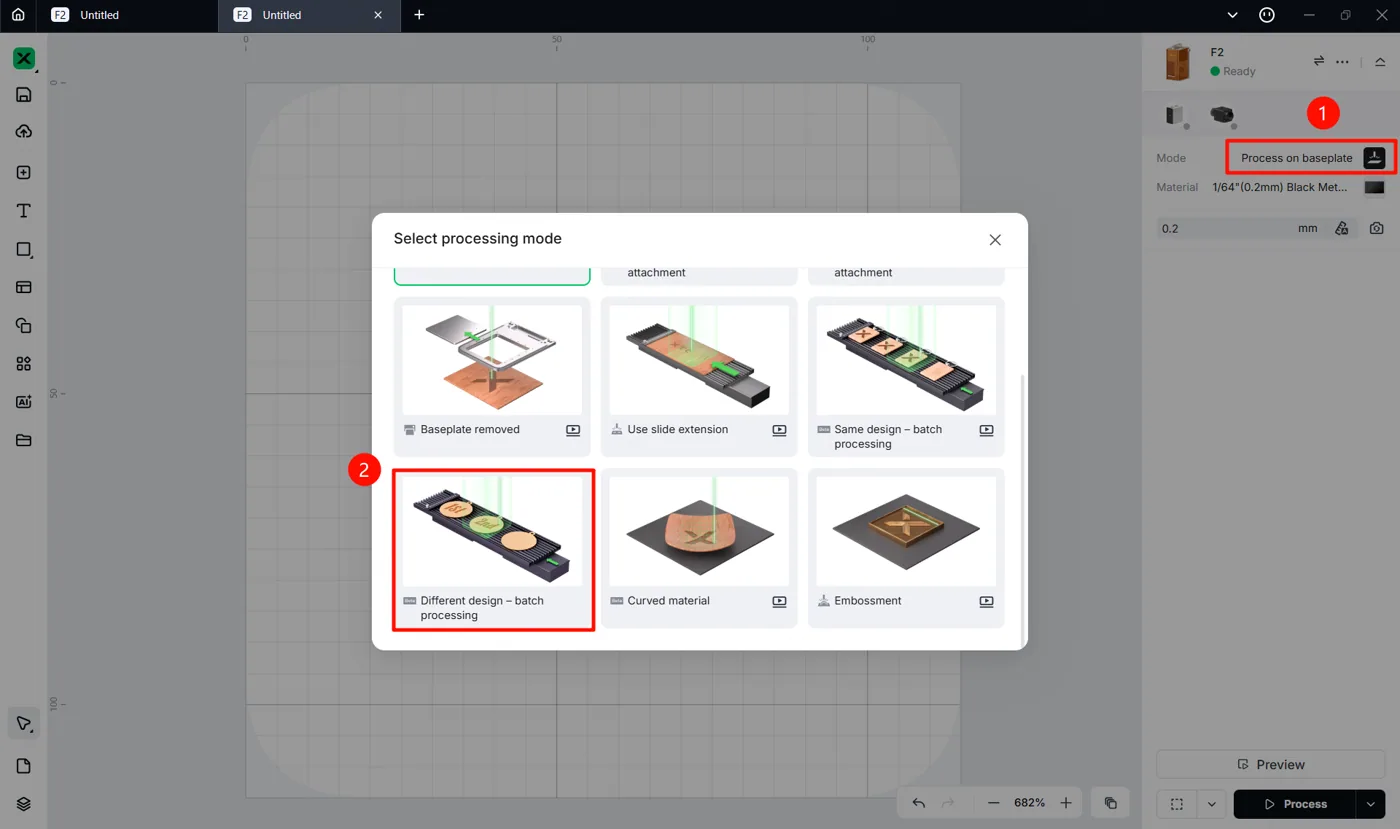This screenshot has height=829, width=1400.
Task: Choose Use slide extension mode
Action: (x=699, y=376)
